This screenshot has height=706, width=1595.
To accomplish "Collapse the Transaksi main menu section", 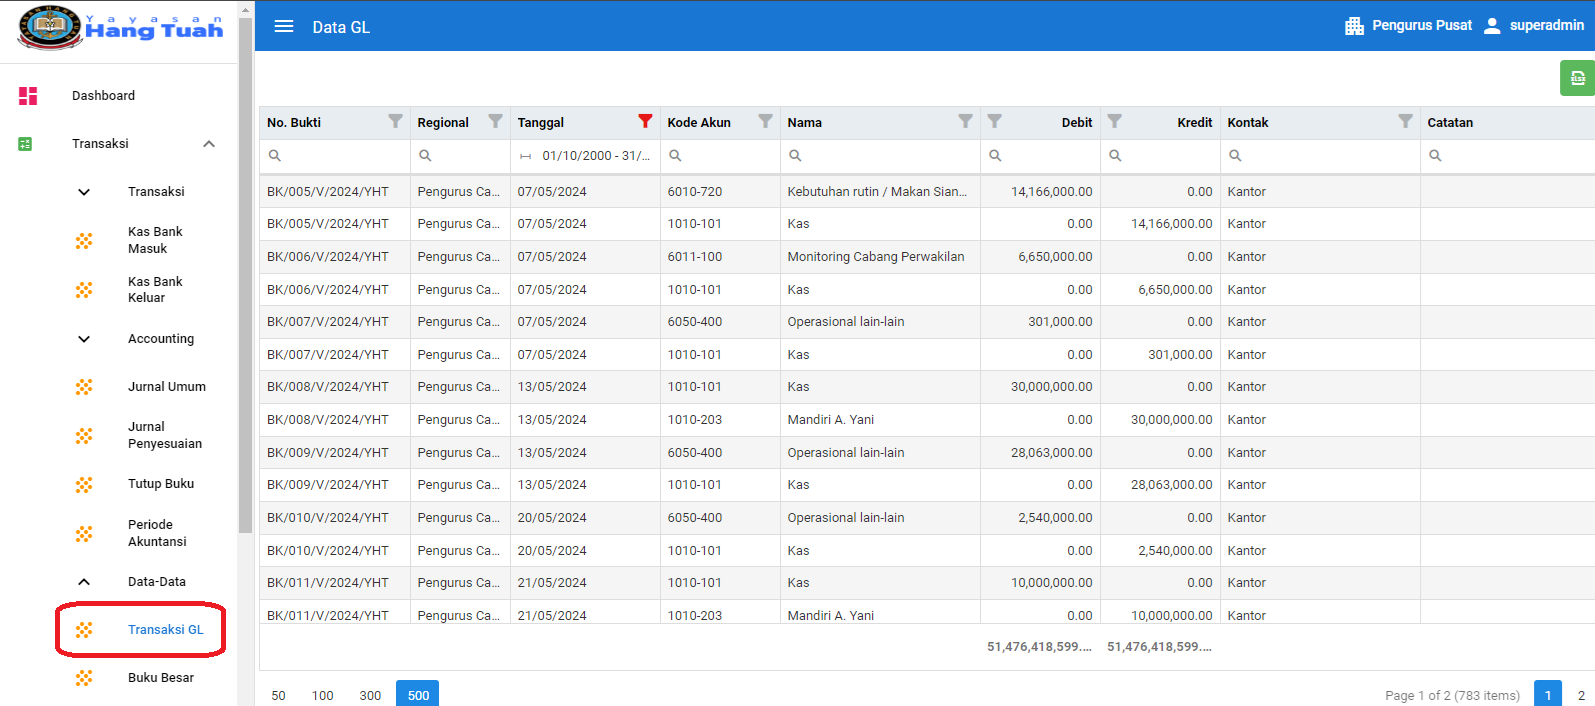I will pyautogui.click(x=209, y=144).
